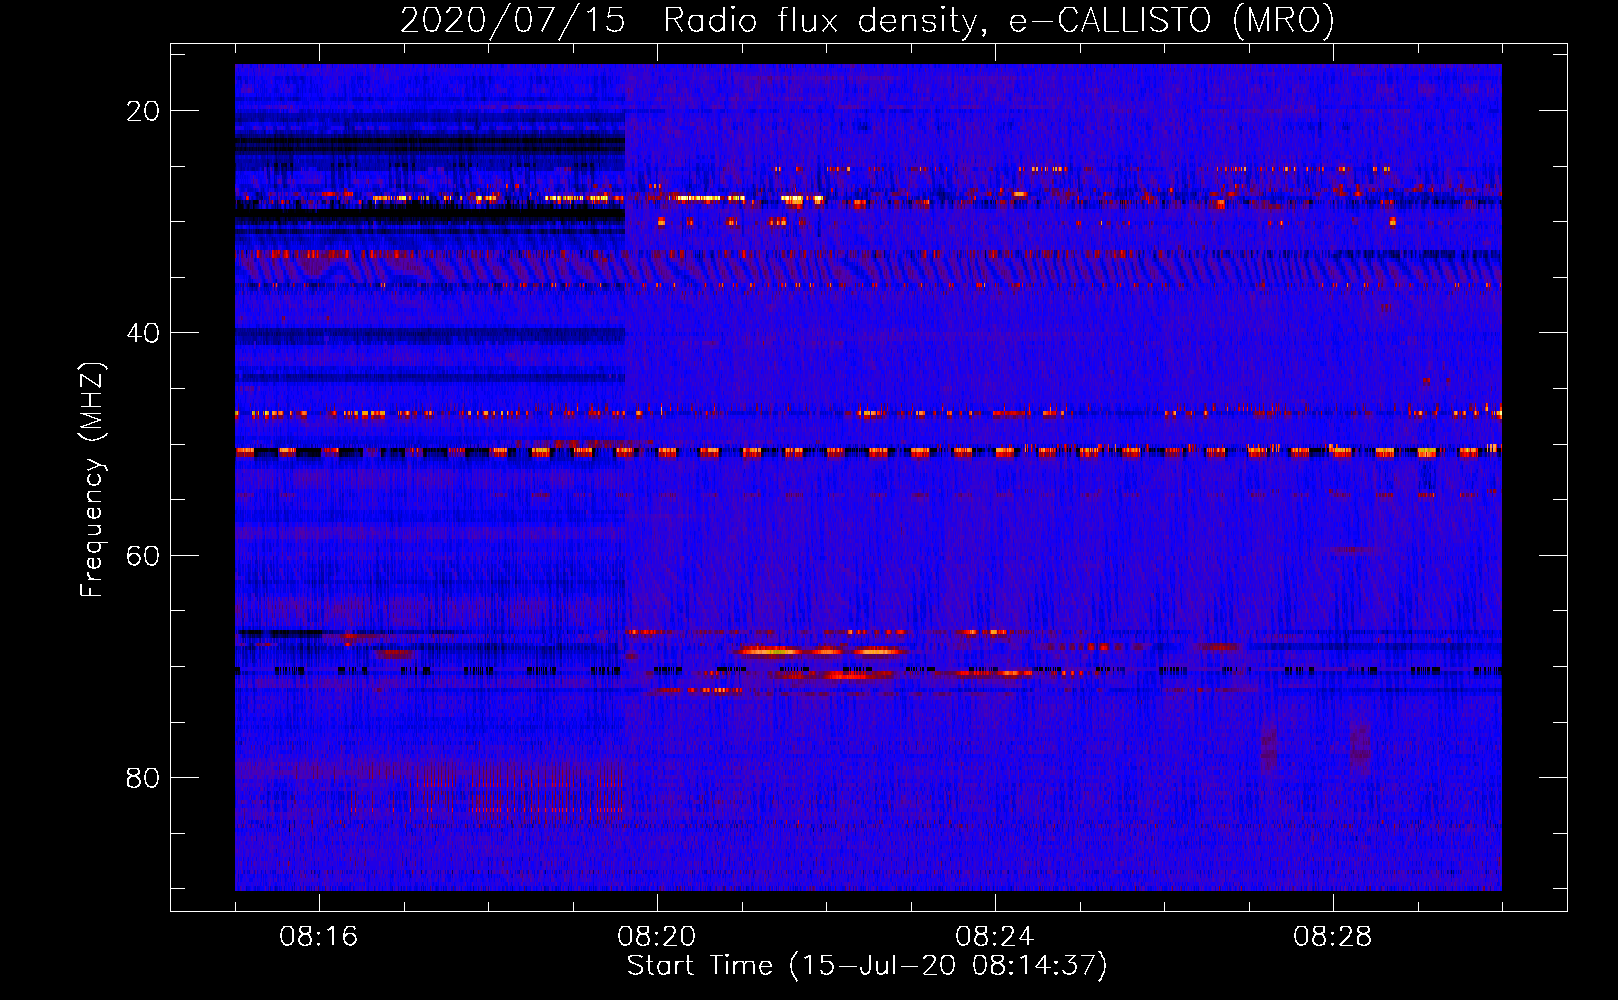Click the '40' frequency tick label
This screenshot has width=1618, height=1000.
pyautogui.click(x=143, y=333)
